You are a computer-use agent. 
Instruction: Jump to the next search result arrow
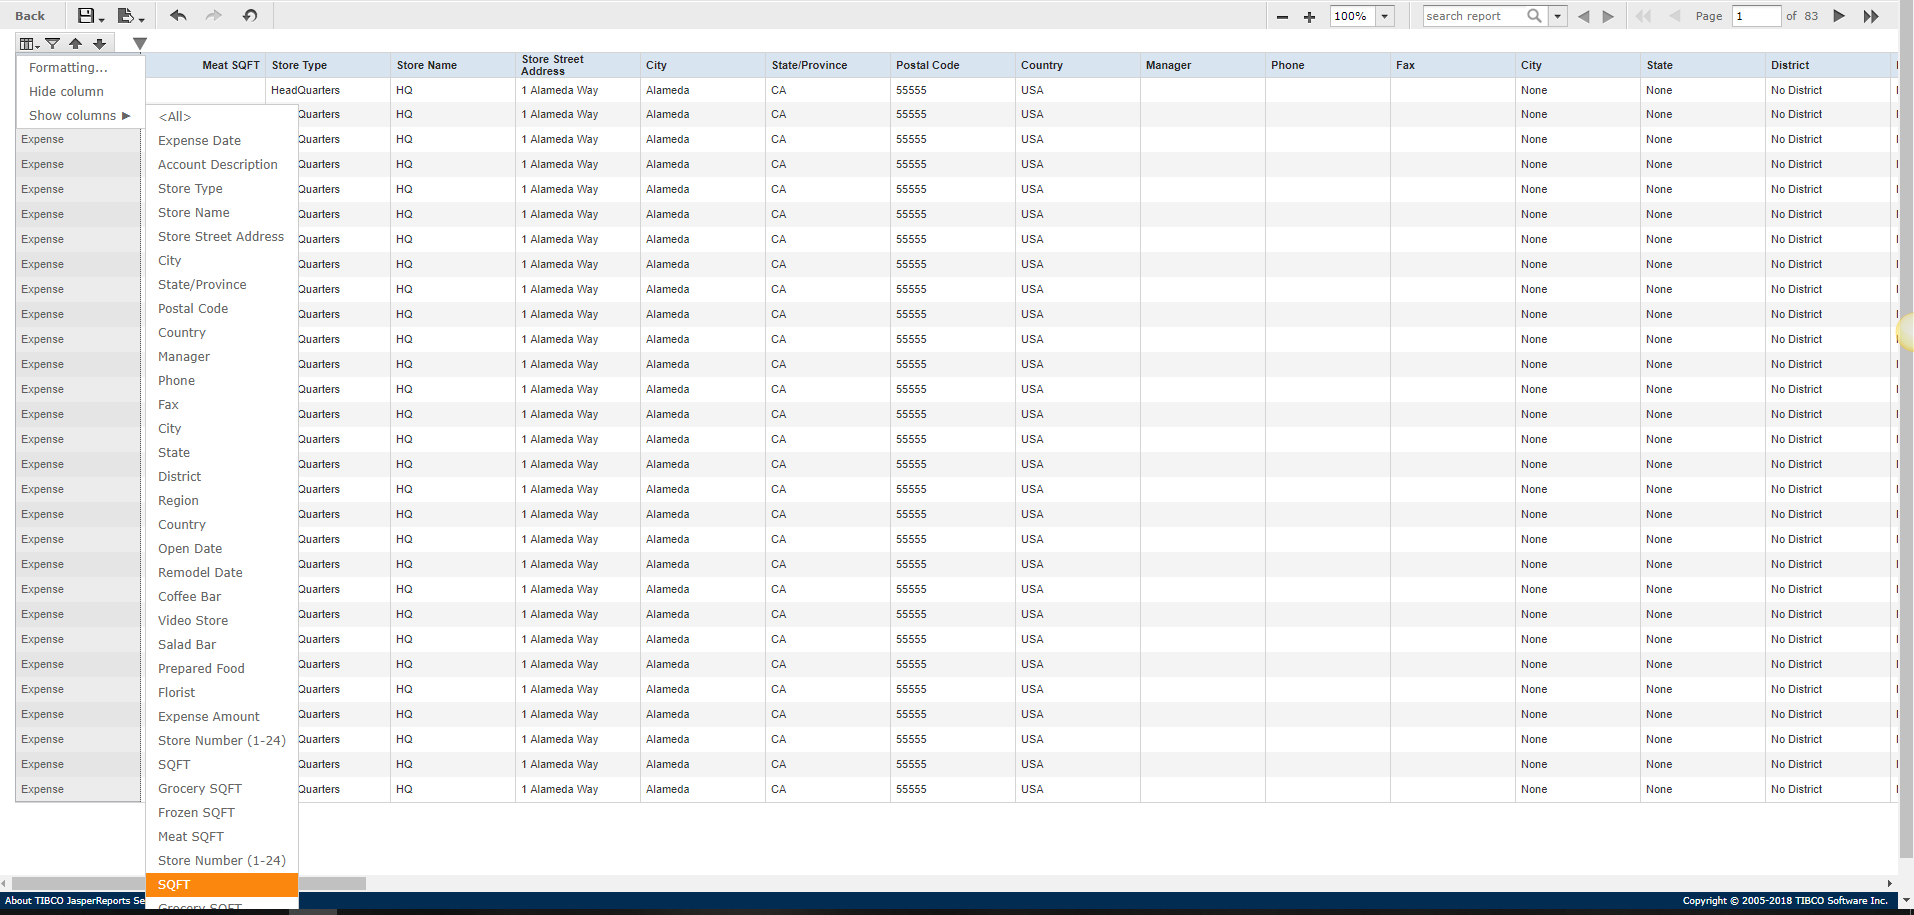click(1608, 16)
